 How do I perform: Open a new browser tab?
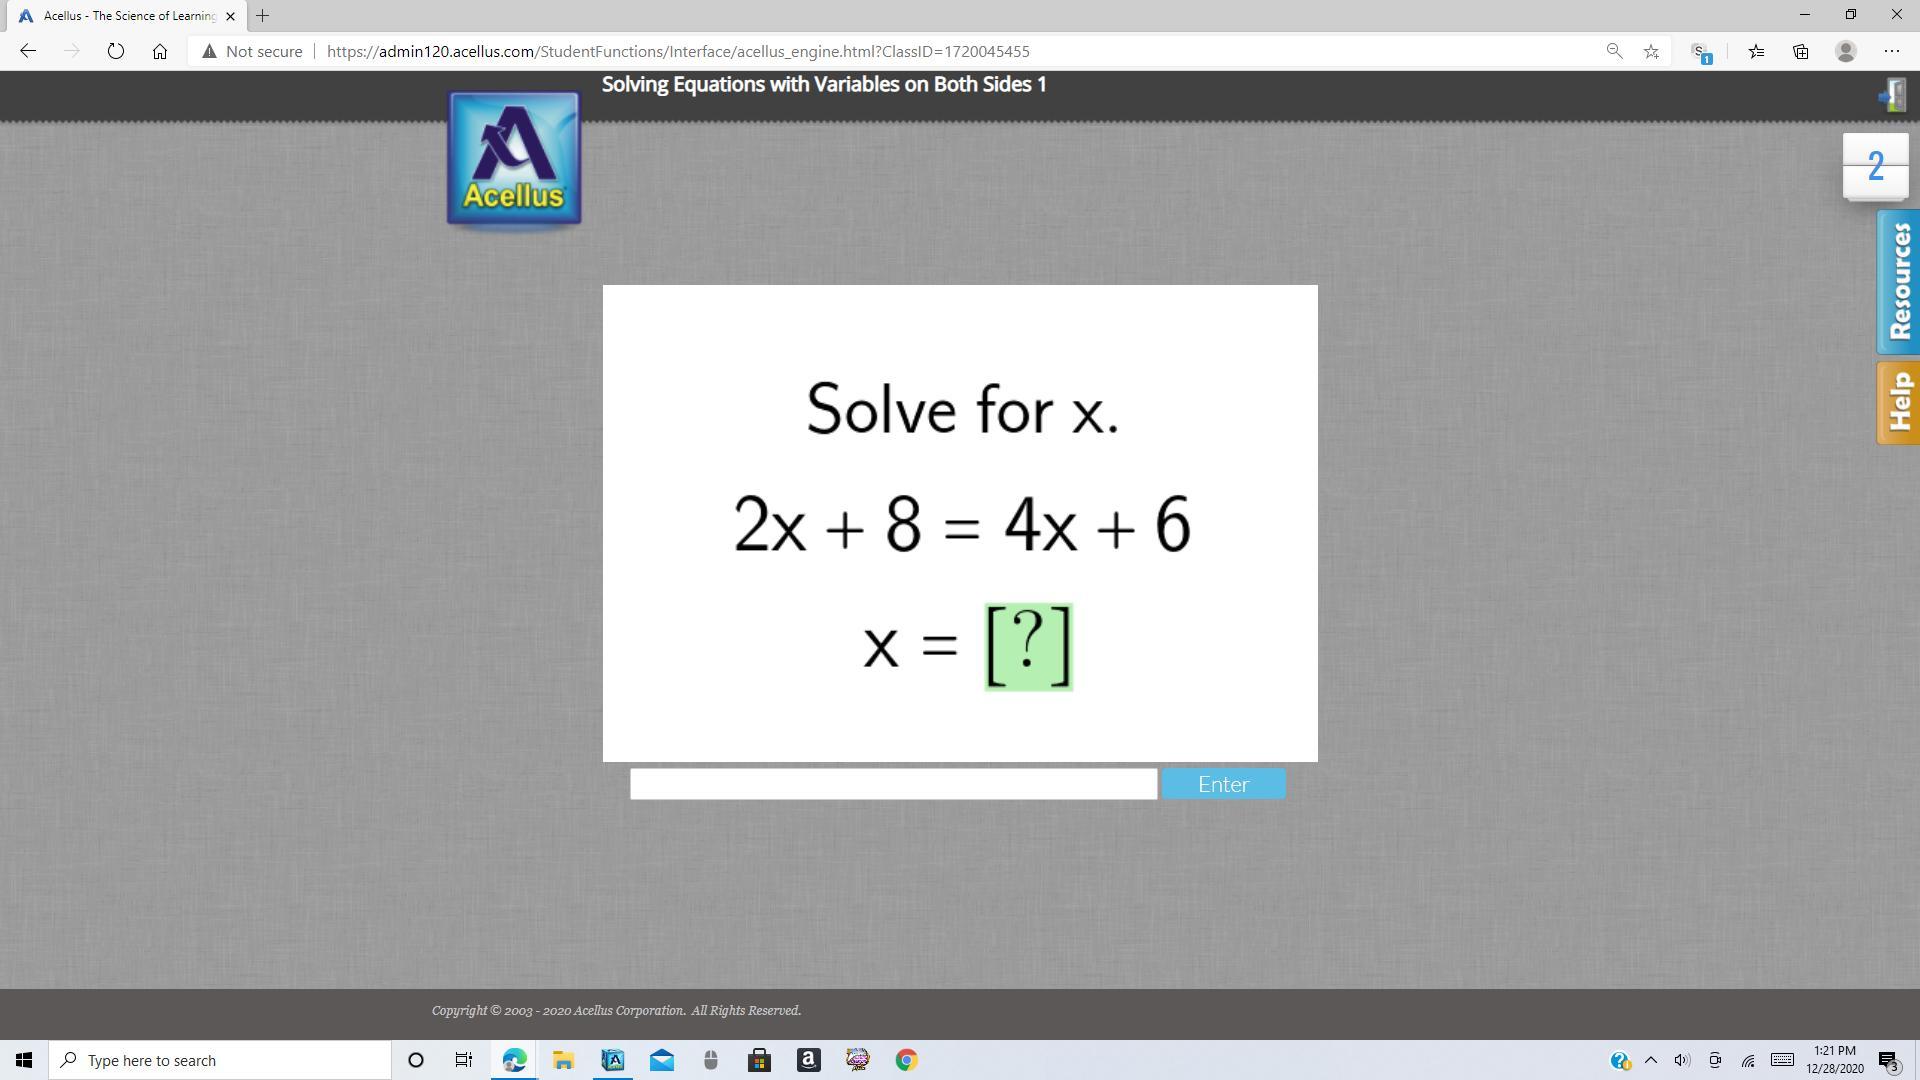click(263, 16)
